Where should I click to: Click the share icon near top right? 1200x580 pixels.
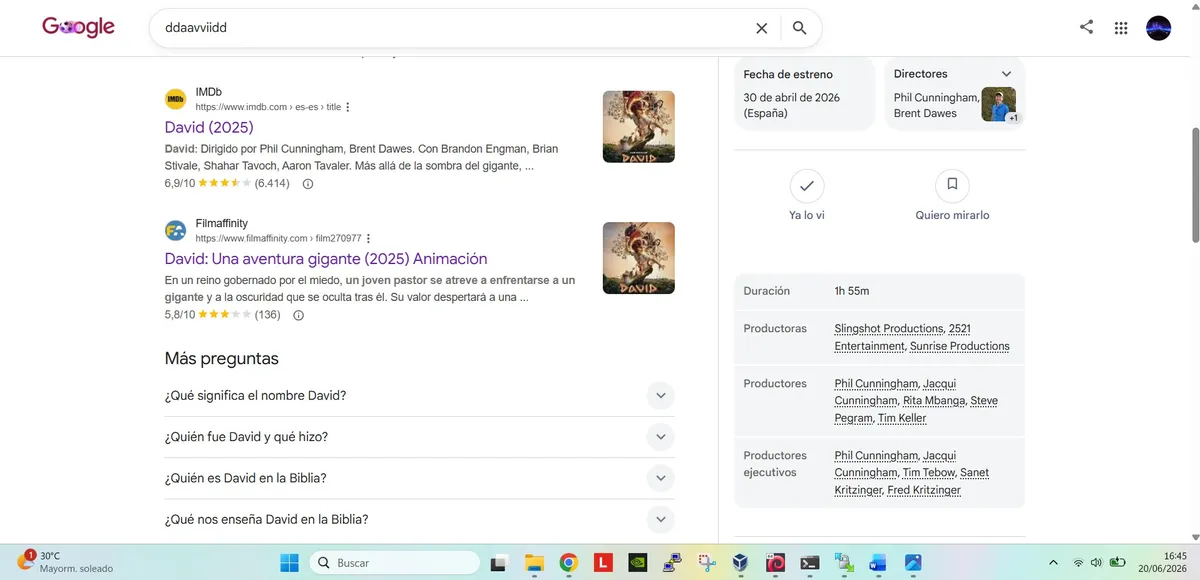pos(1086,28)
